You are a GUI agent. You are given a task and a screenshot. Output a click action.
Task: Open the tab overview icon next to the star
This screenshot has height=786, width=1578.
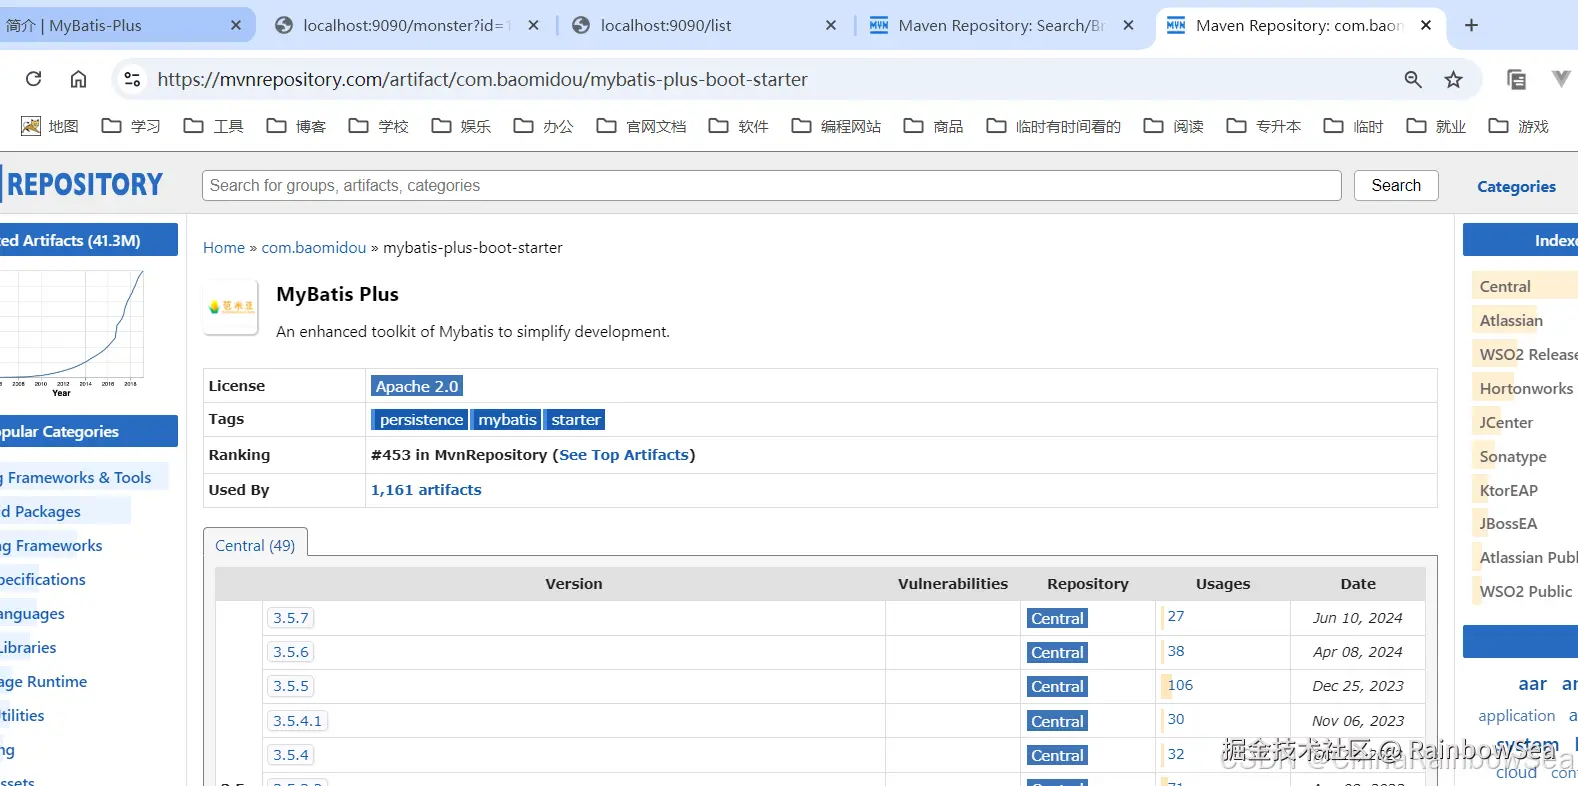tap(1516, 79)
